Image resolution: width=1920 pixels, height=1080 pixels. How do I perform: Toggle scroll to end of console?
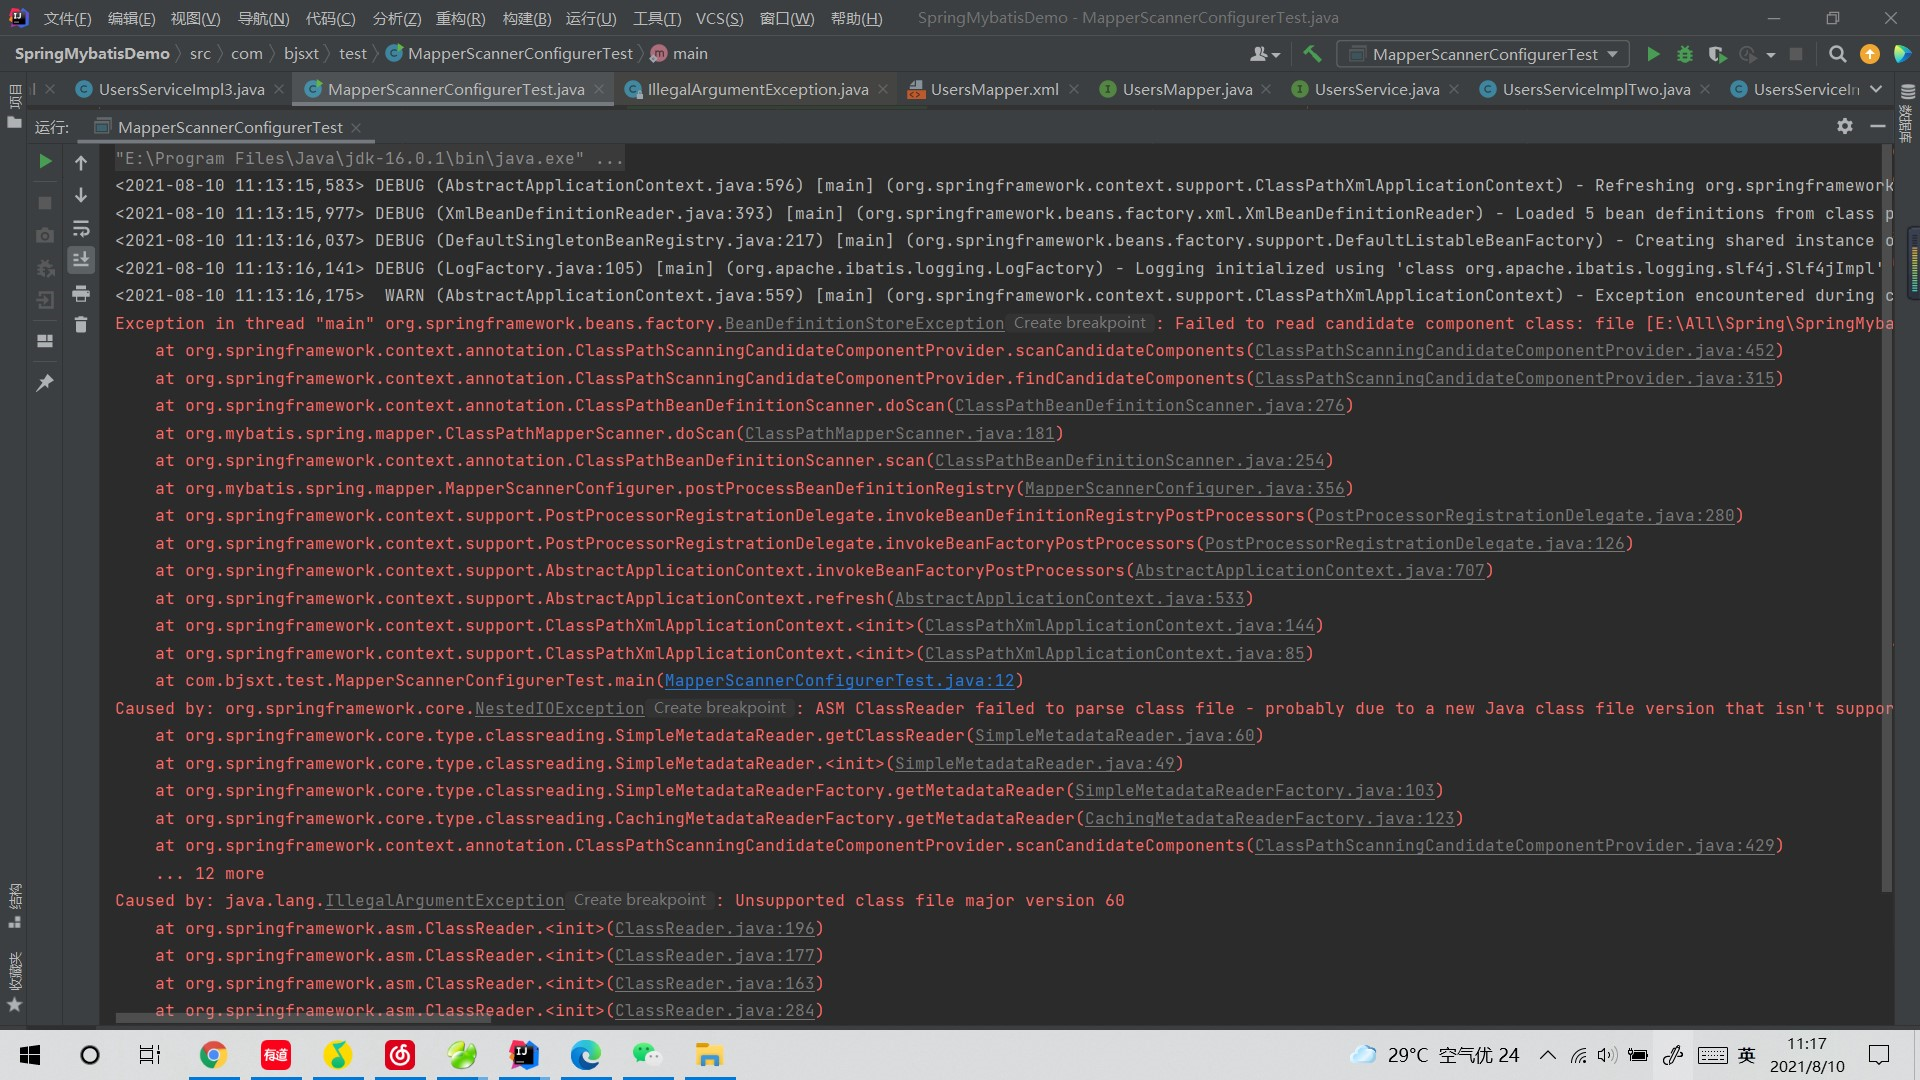pyautogui.click(x=81, y=260)
